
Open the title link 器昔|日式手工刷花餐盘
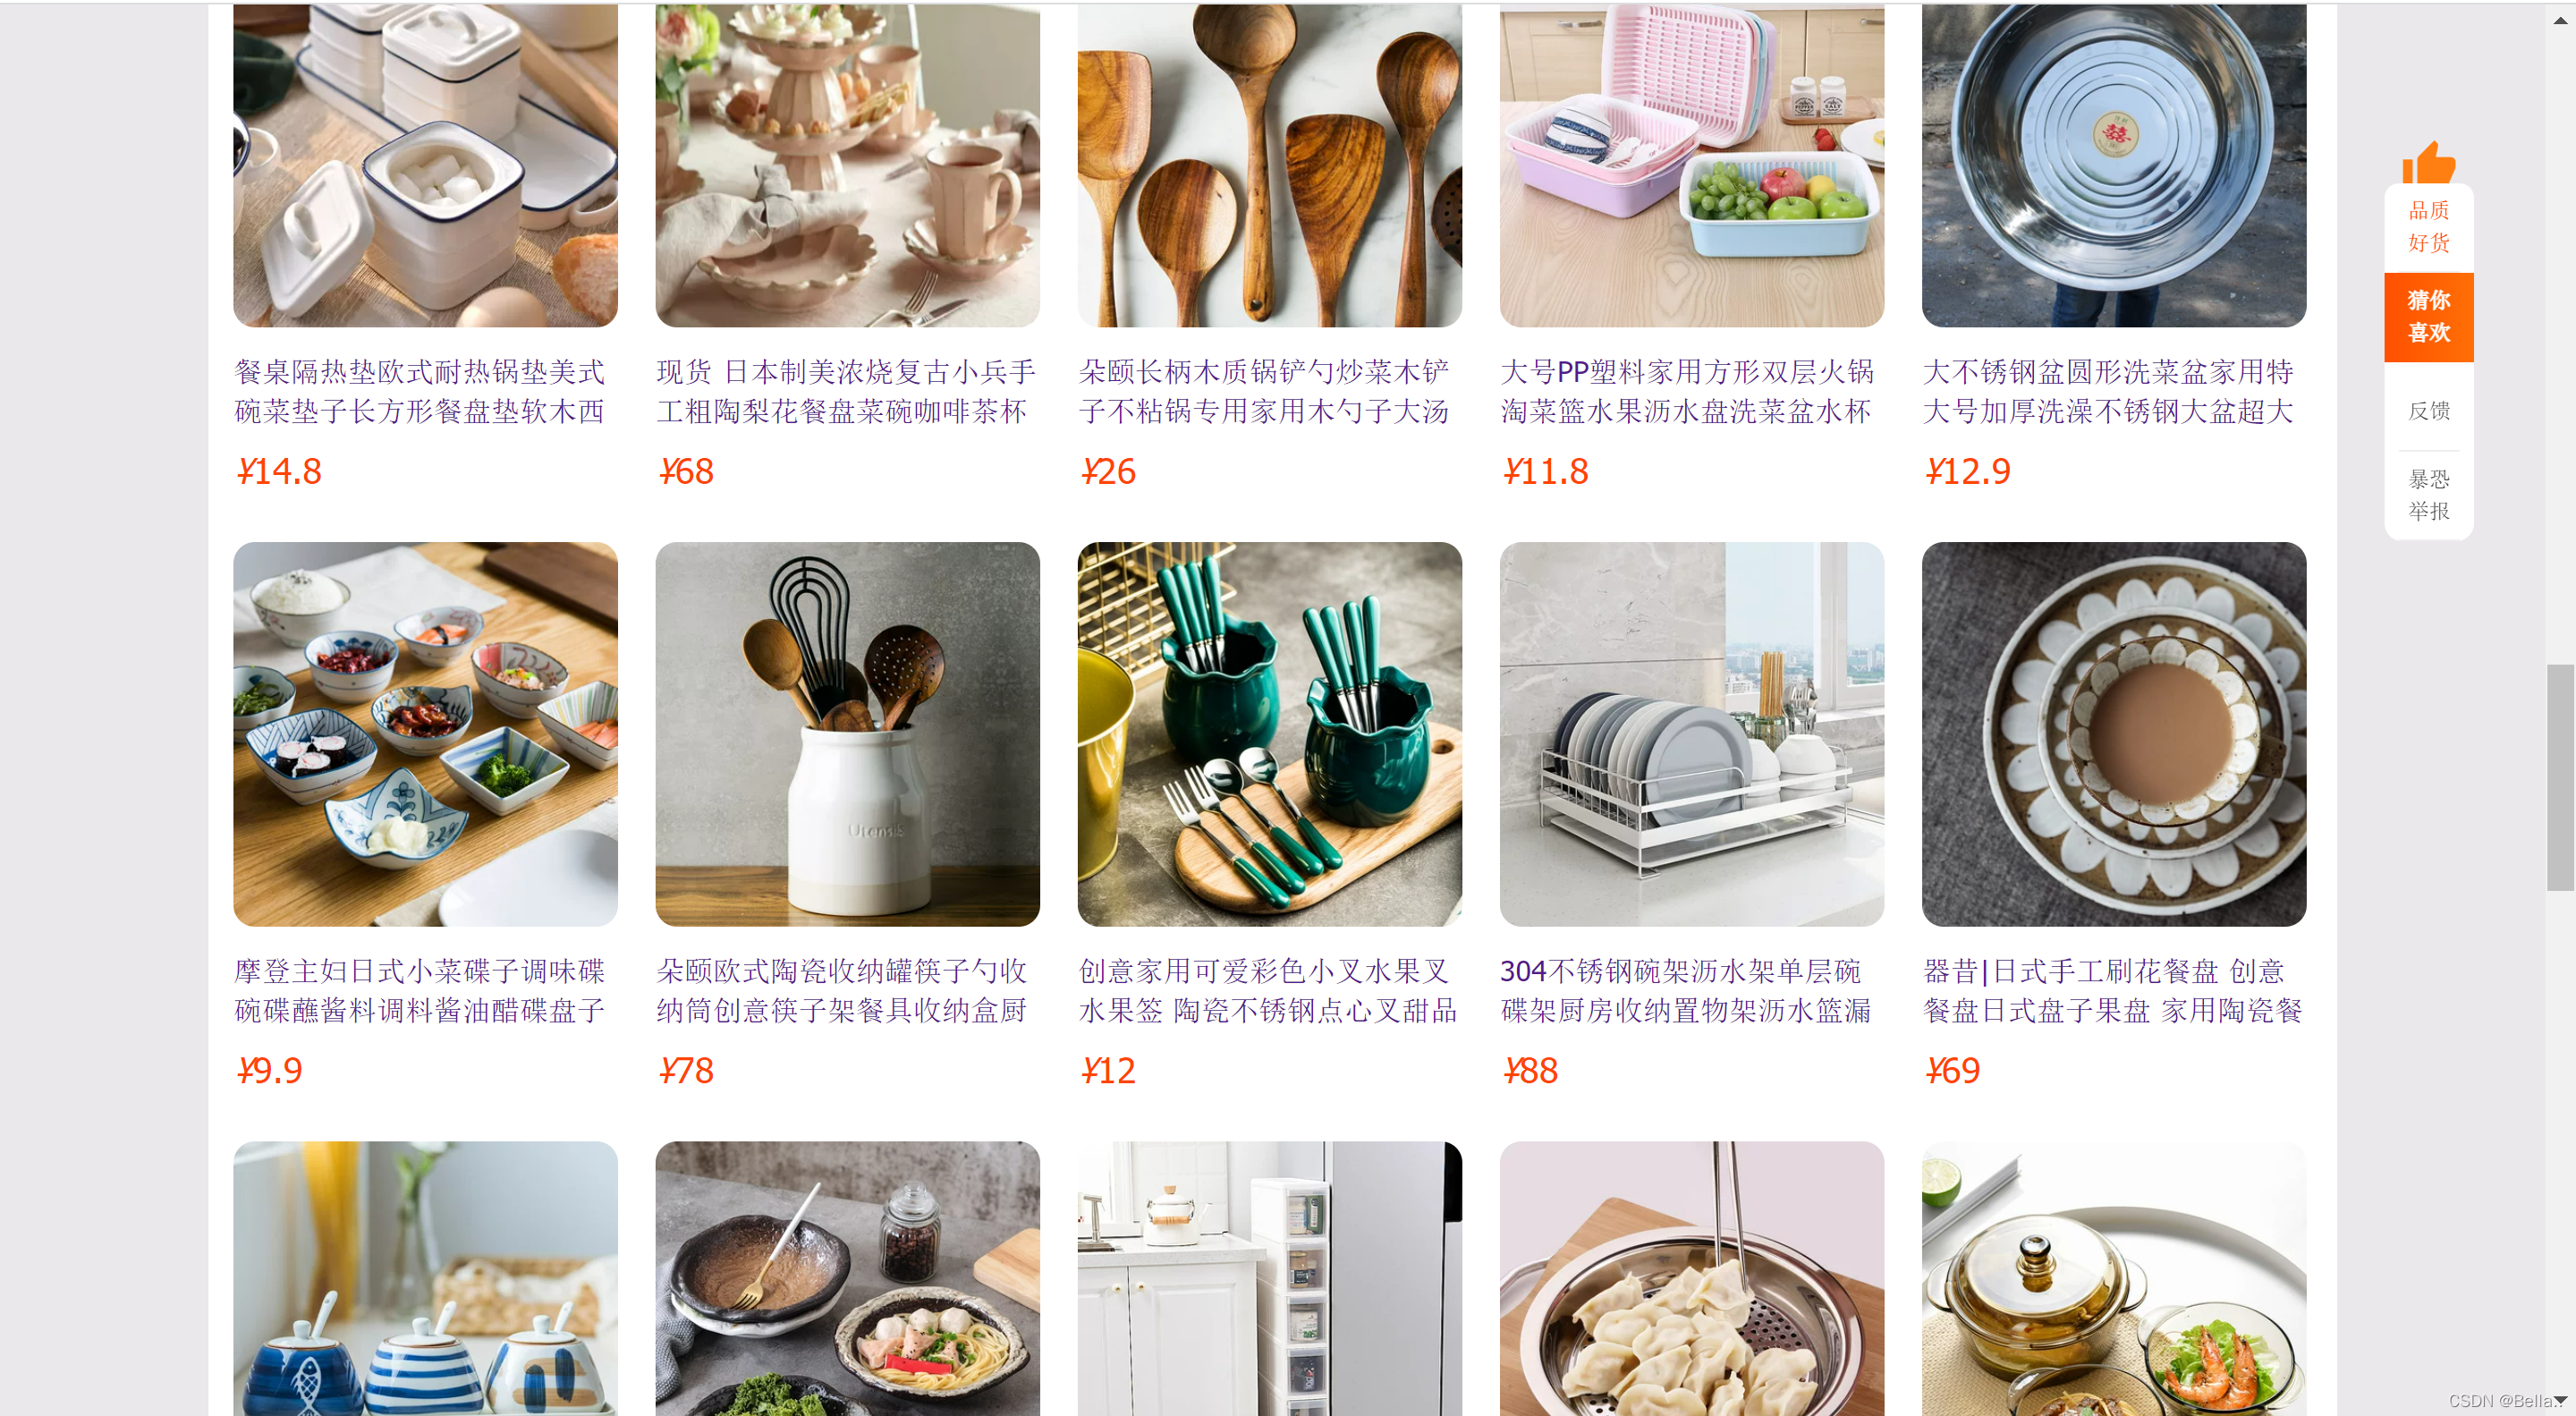2112,990
